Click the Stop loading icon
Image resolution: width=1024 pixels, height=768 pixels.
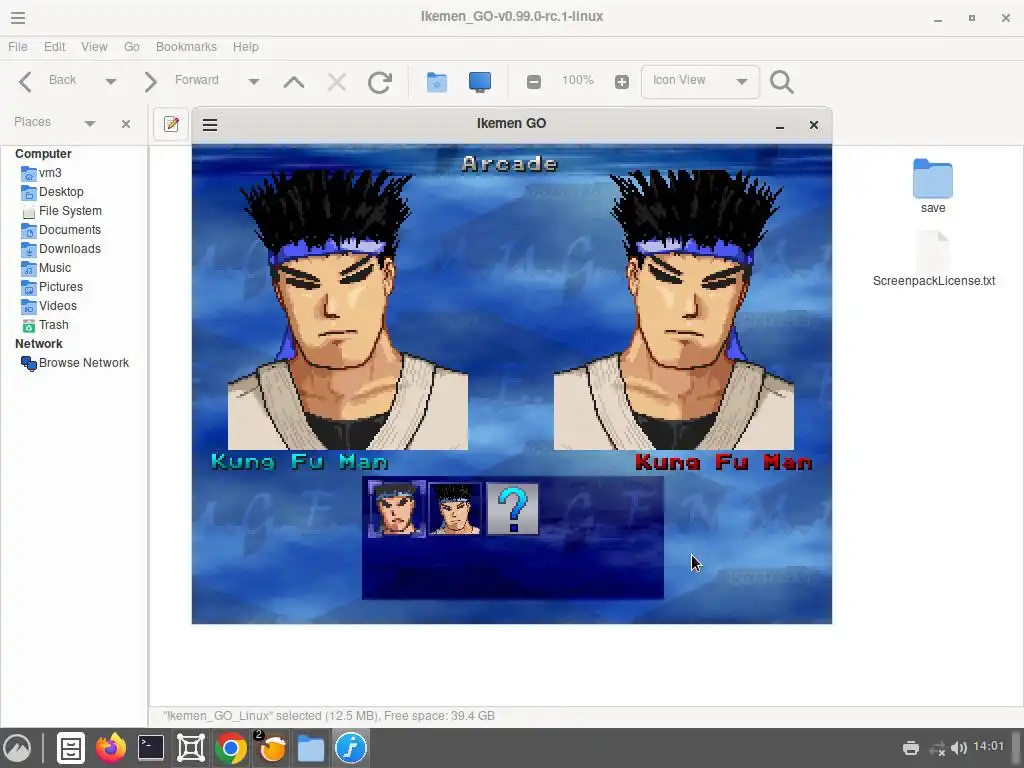coord(337,82)
